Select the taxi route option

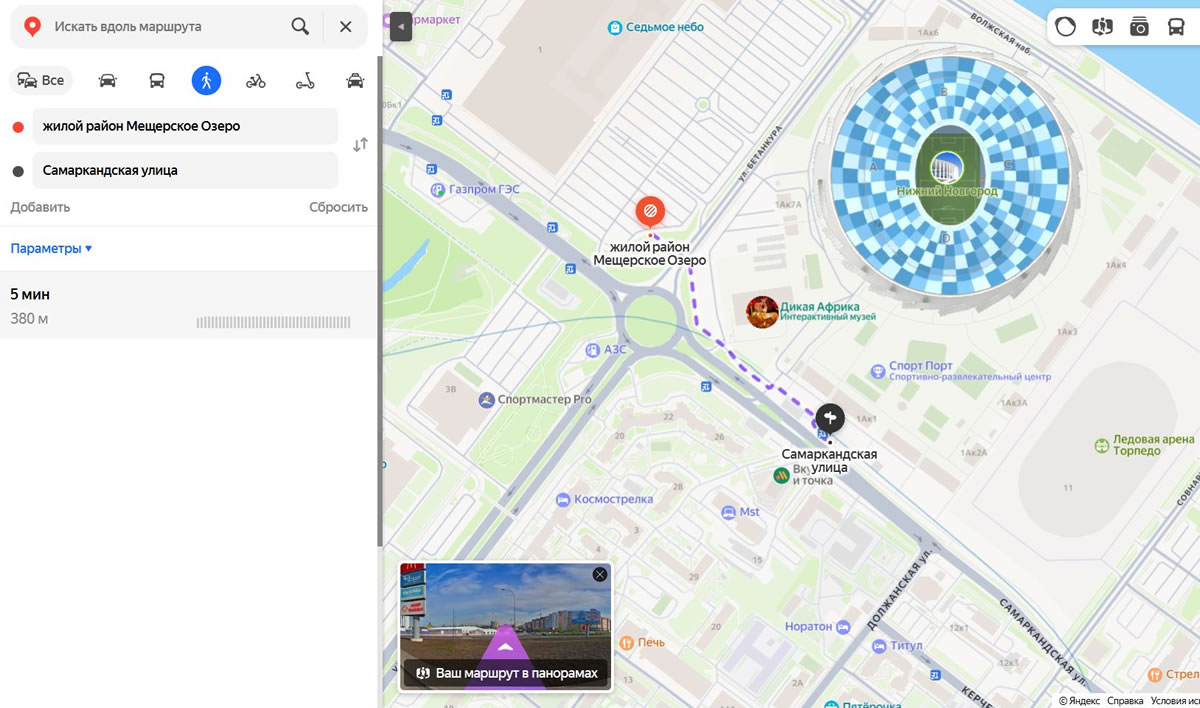[354, 81]
